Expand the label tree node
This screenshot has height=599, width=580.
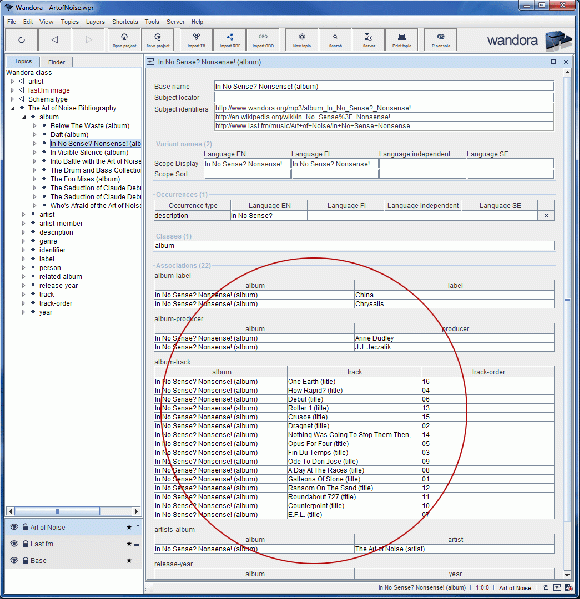23,259
